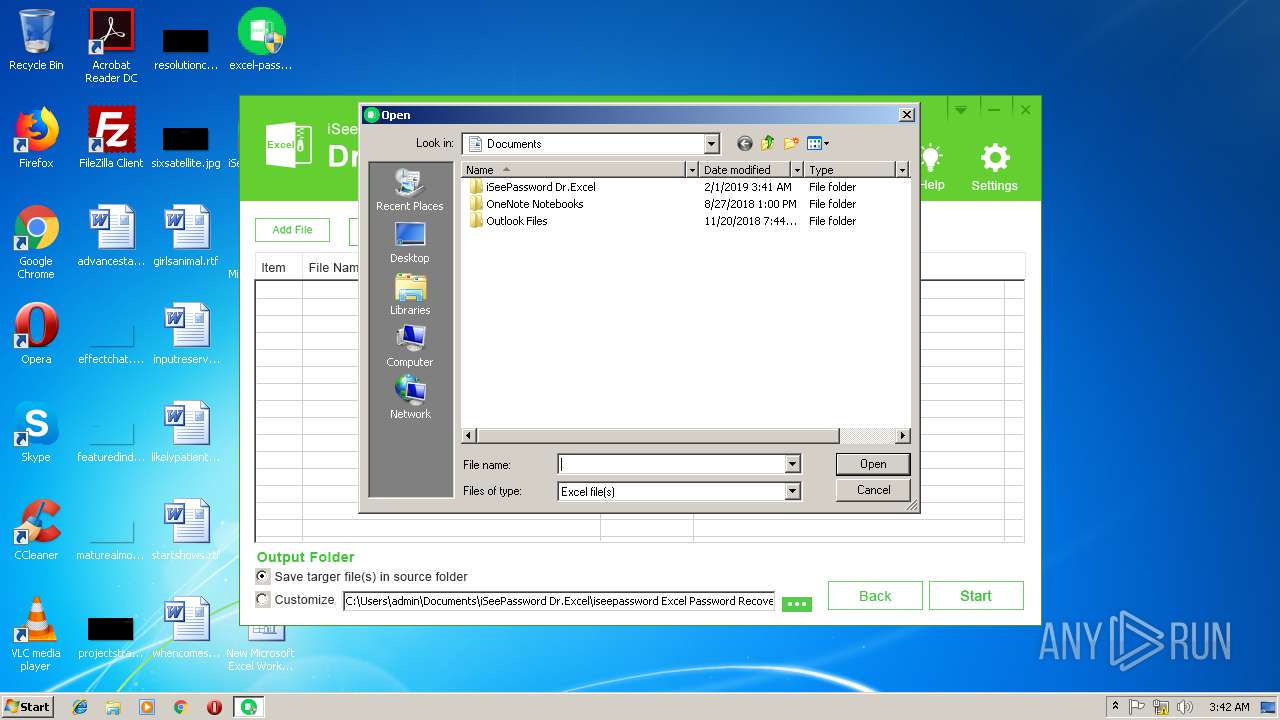Select Computer in the places bar
This screenshot has width=1280, height=720.
(410, 346)
